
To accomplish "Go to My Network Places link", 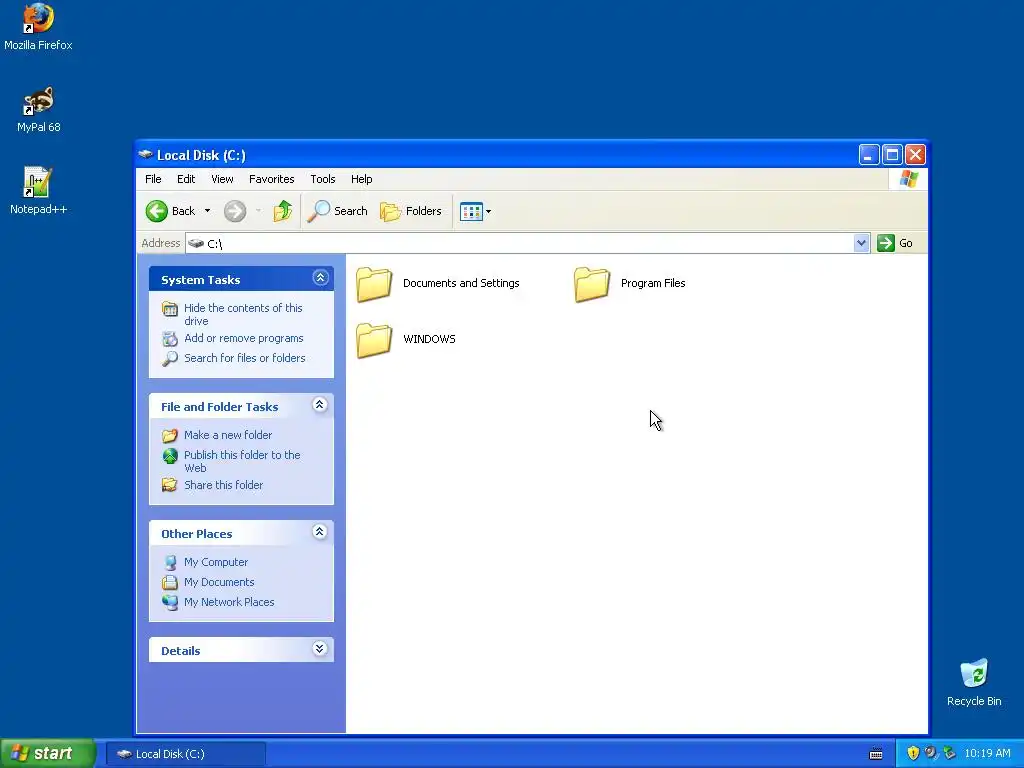I will [229, 602].
